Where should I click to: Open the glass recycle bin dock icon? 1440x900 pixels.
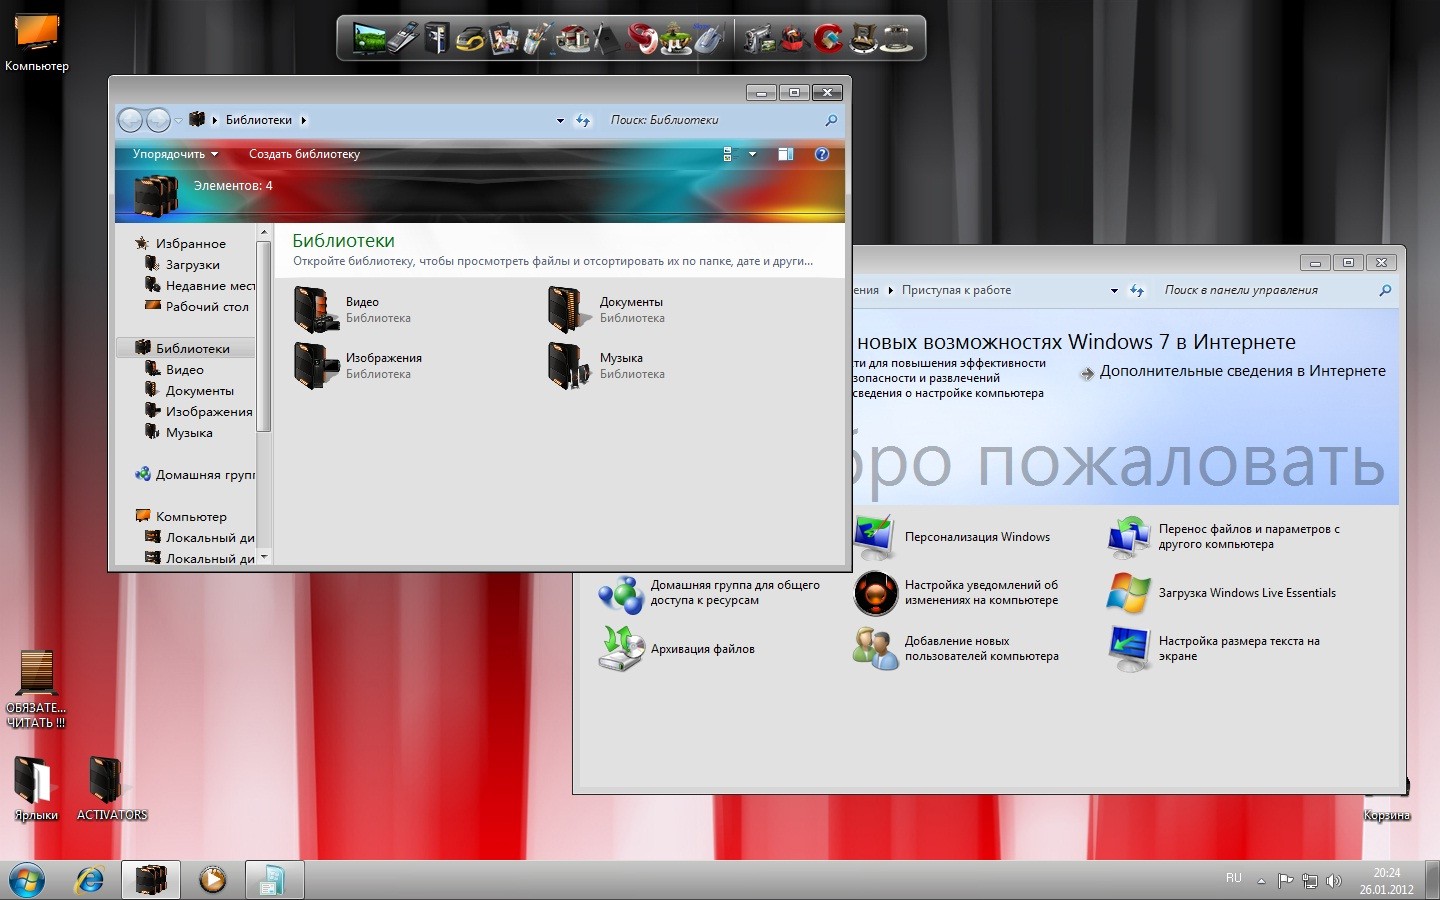pyautogui.click(x=896, y=39)
